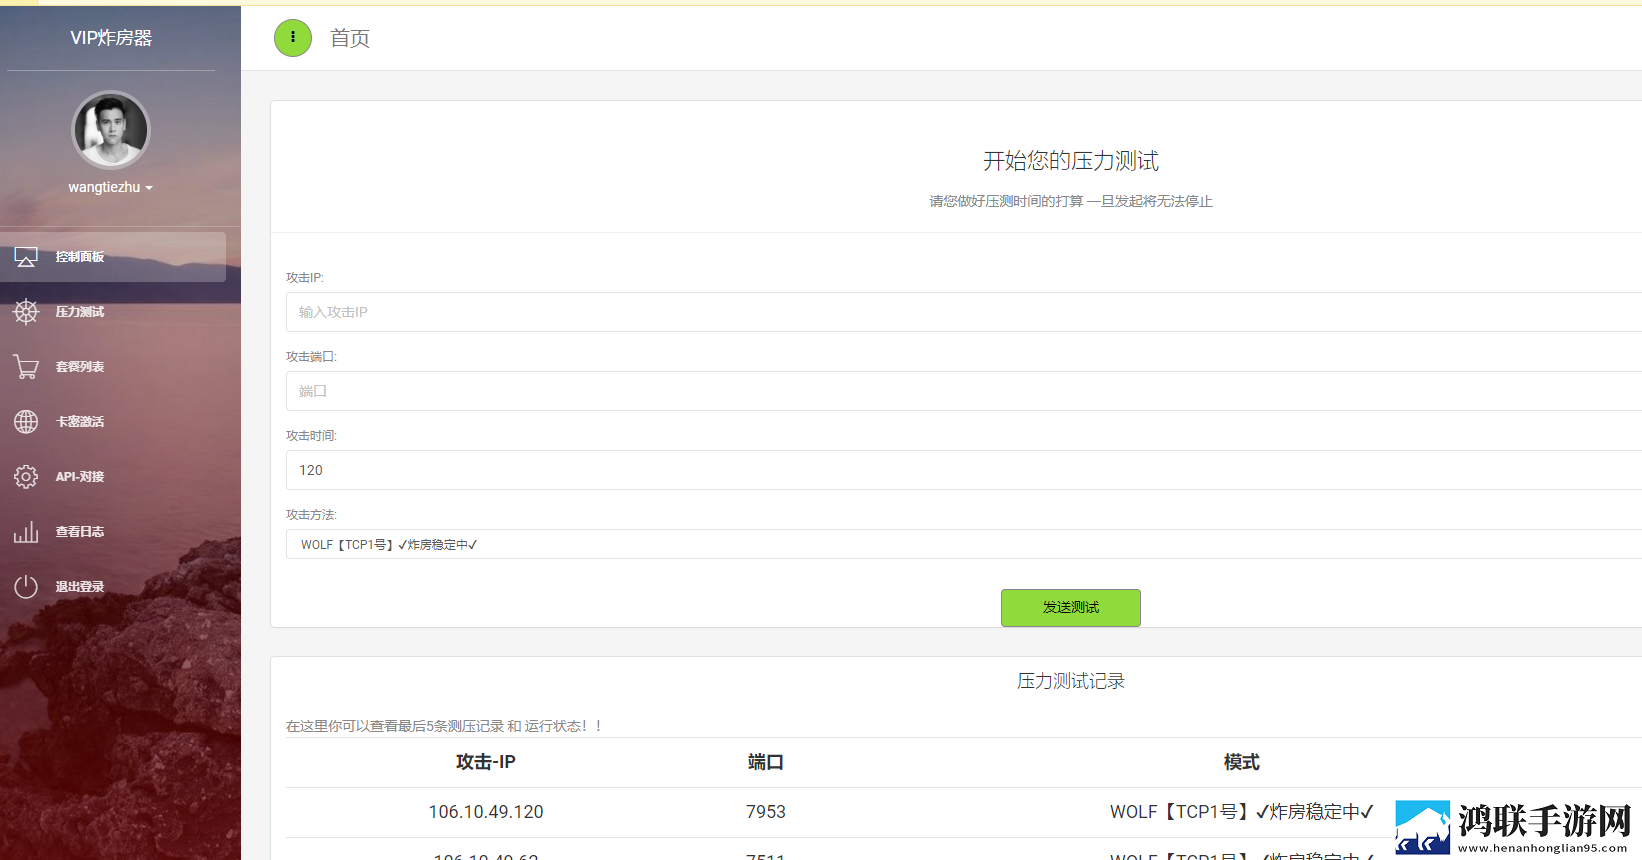1642x860 pixels.
Task: Click the 开始您的压力测试 heading
Action: pyautogui.click(x=1071, y=161)
